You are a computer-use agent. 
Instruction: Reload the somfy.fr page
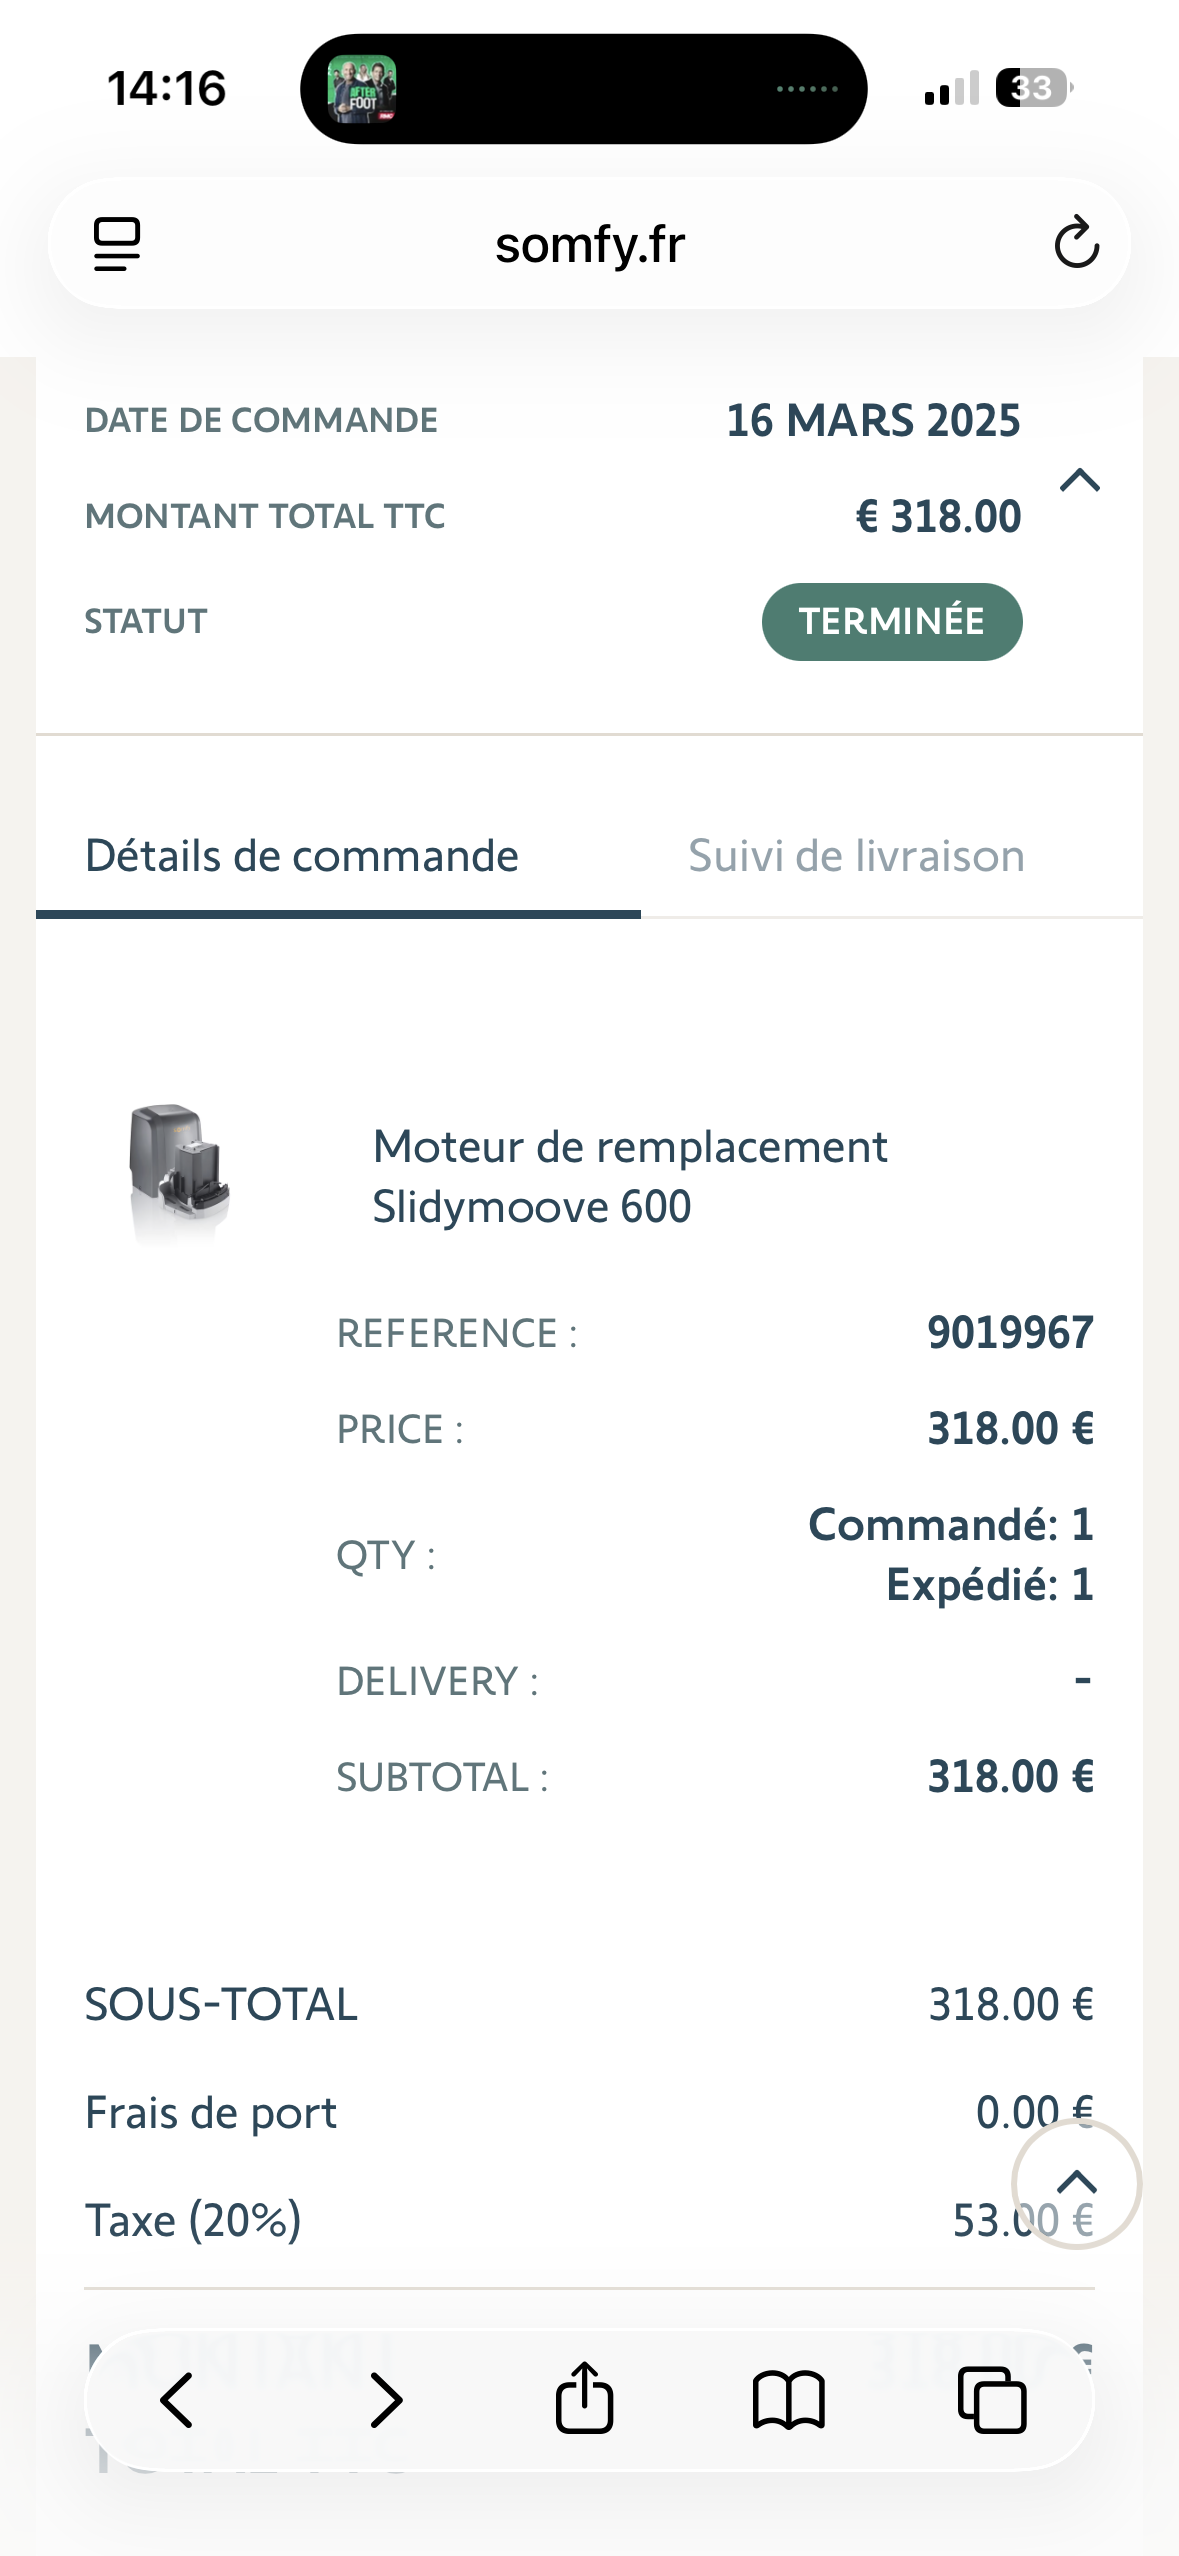point(1076,243)
